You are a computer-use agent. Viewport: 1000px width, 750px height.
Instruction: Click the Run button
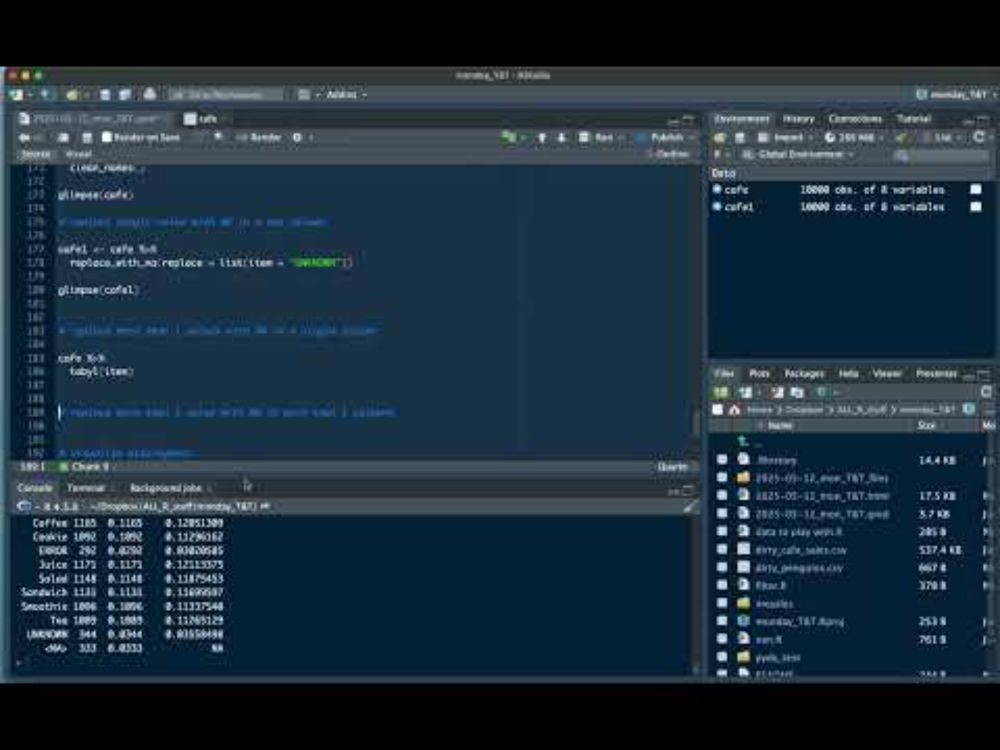click(x=596, y=137)
